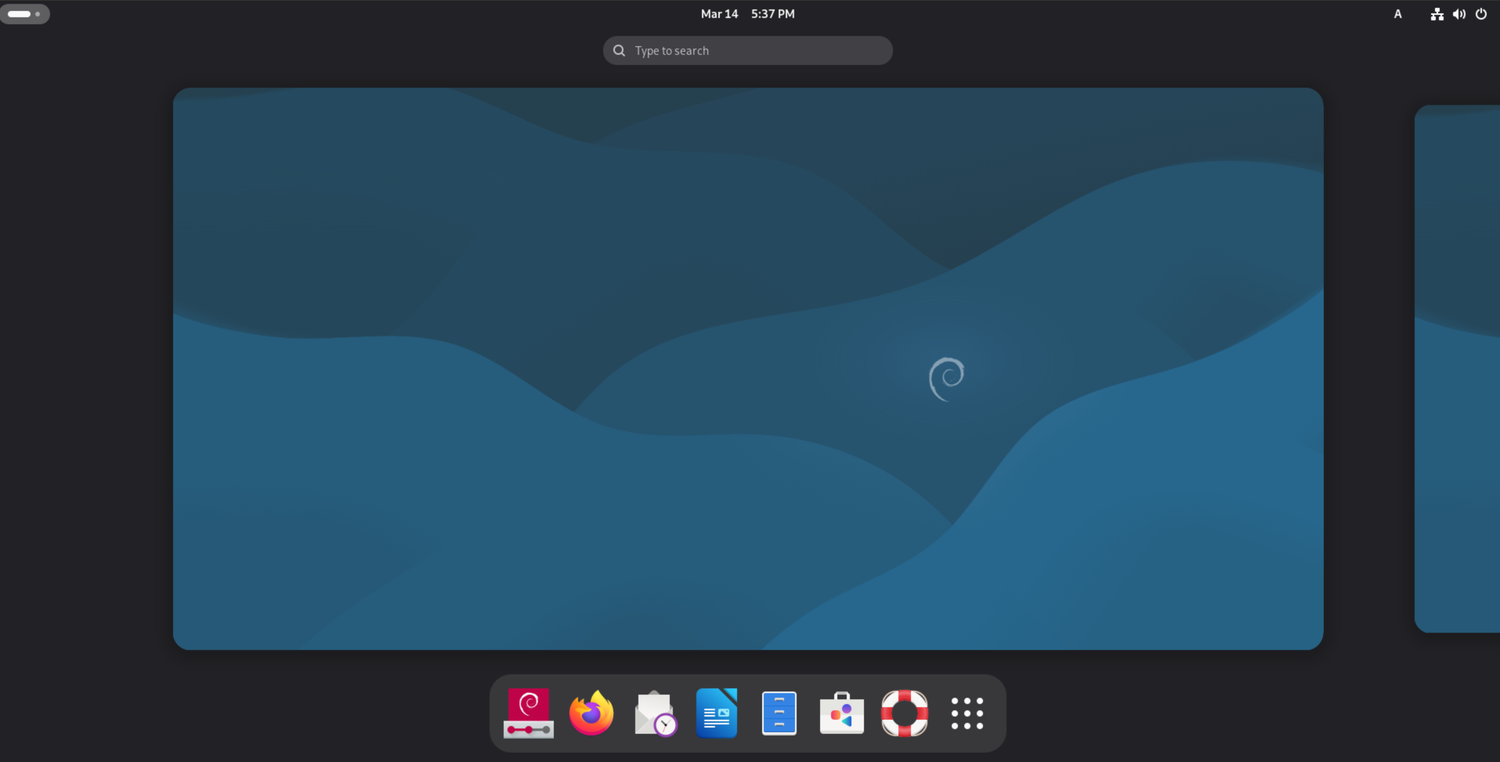Launch the Software store
Viewport: 1500px width, 762px height.
[841, 713]
